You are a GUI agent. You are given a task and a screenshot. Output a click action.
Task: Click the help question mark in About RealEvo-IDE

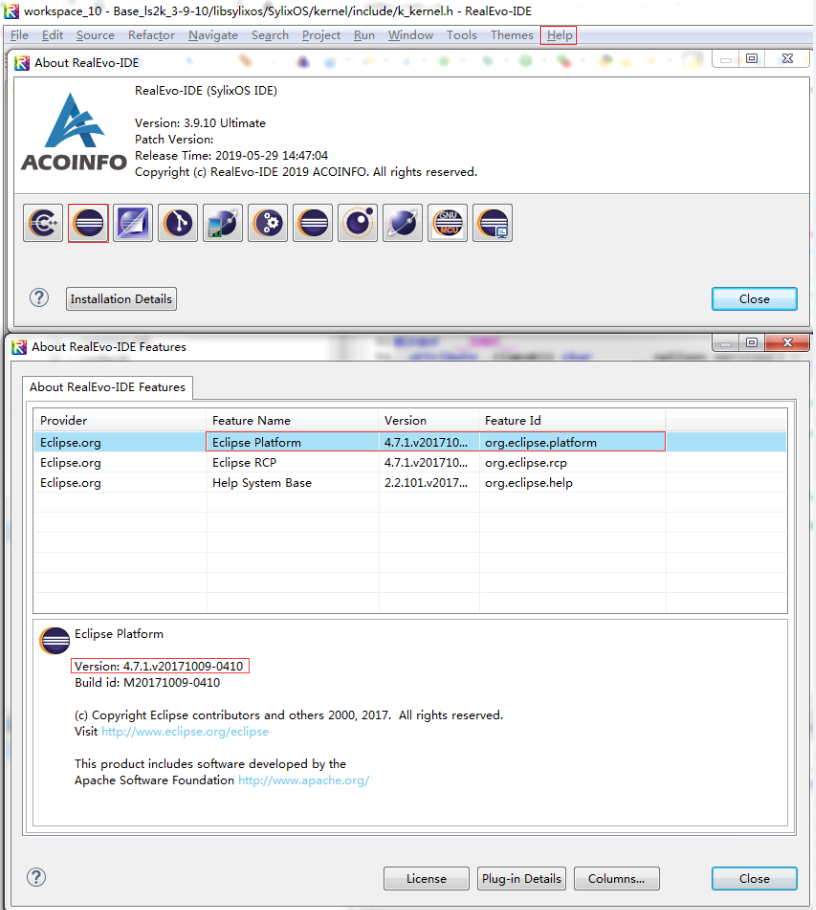(x=39, y=298)
